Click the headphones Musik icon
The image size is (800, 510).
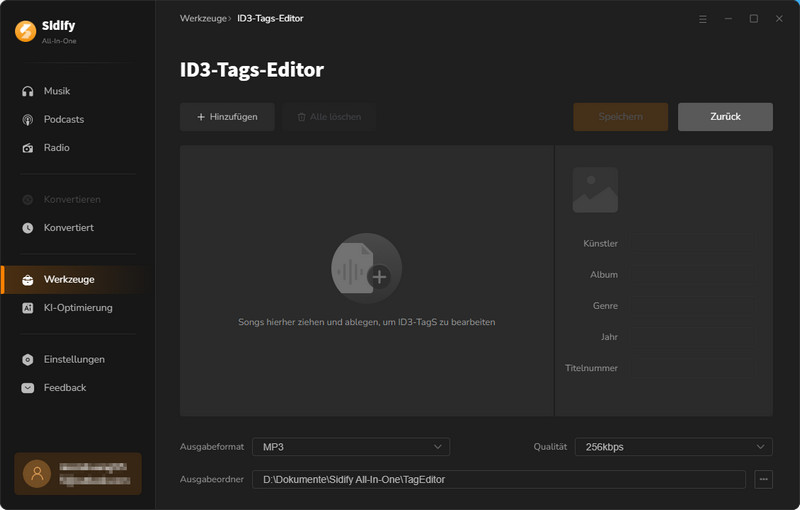pyautogui.click(x=28, y=91)
